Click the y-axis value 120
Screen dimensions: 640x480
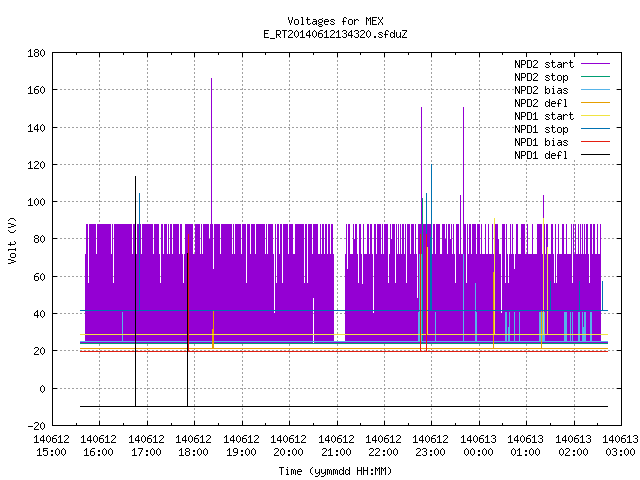click(36, 165)
